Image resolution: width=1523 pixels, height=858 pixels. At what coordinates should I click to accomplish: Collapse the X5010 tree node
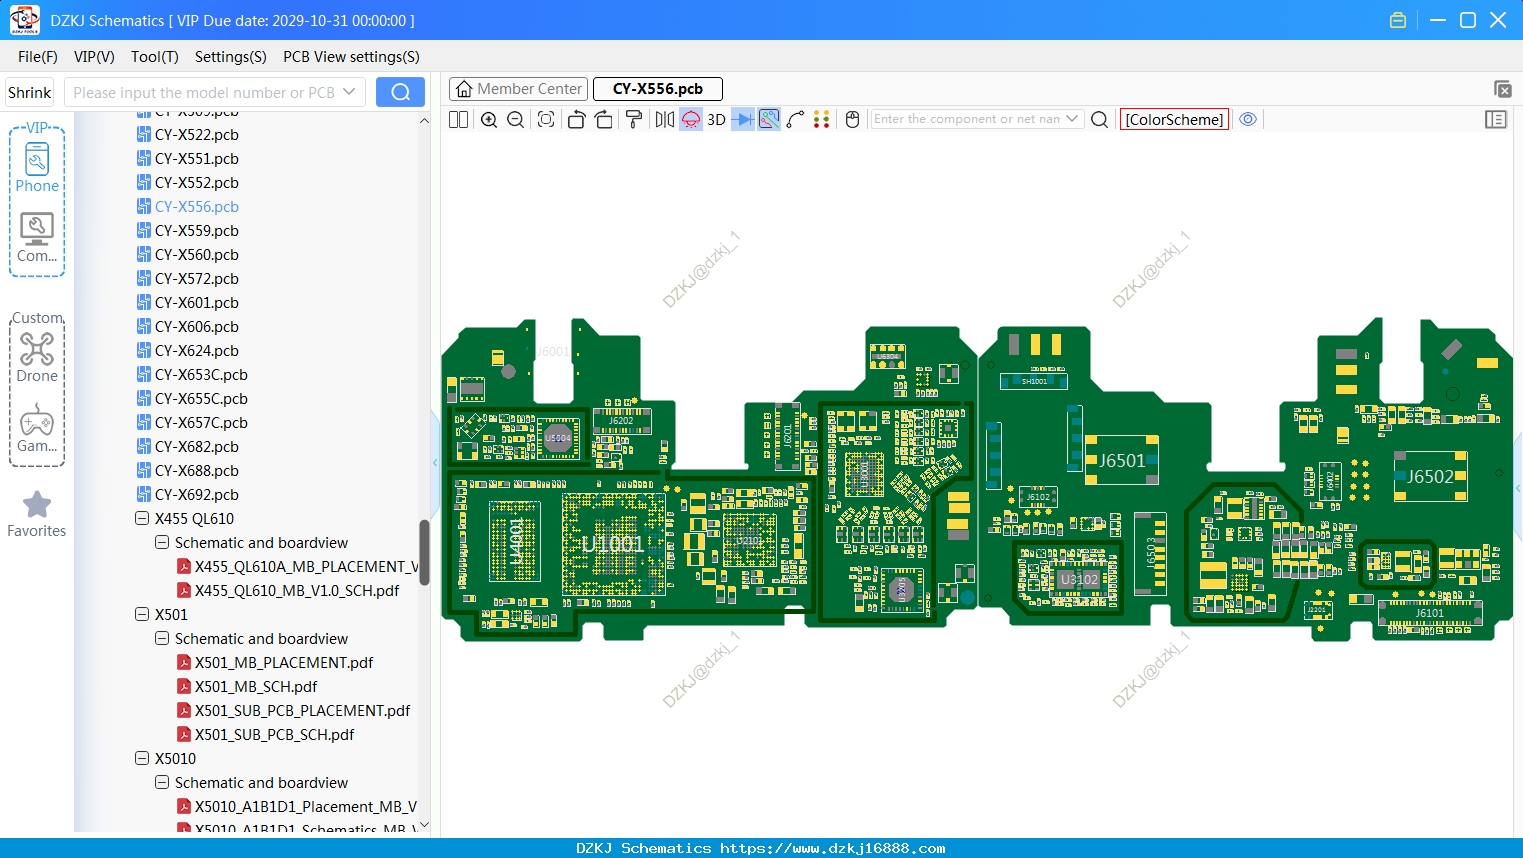click(x=142, y=759)
